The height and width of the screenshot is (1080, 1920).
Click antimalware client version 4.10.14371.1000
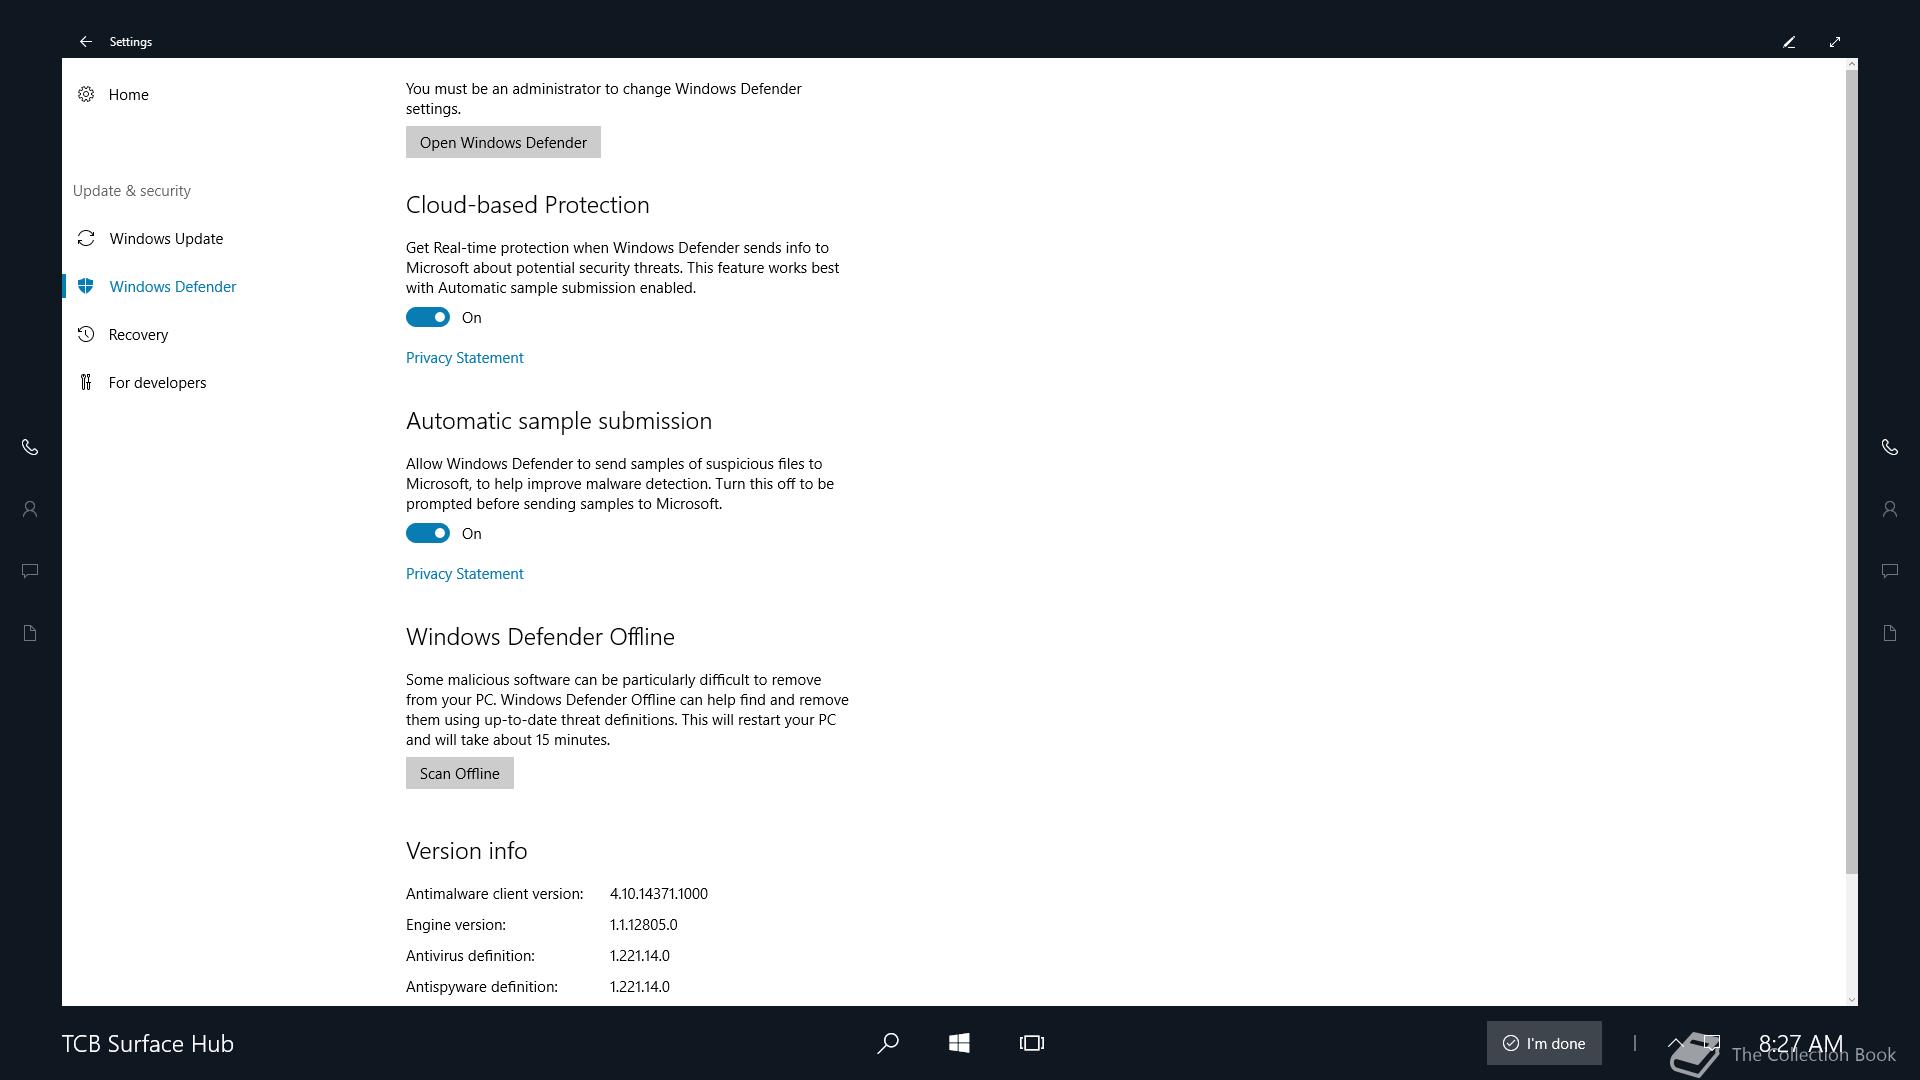(x=659, y=893)
